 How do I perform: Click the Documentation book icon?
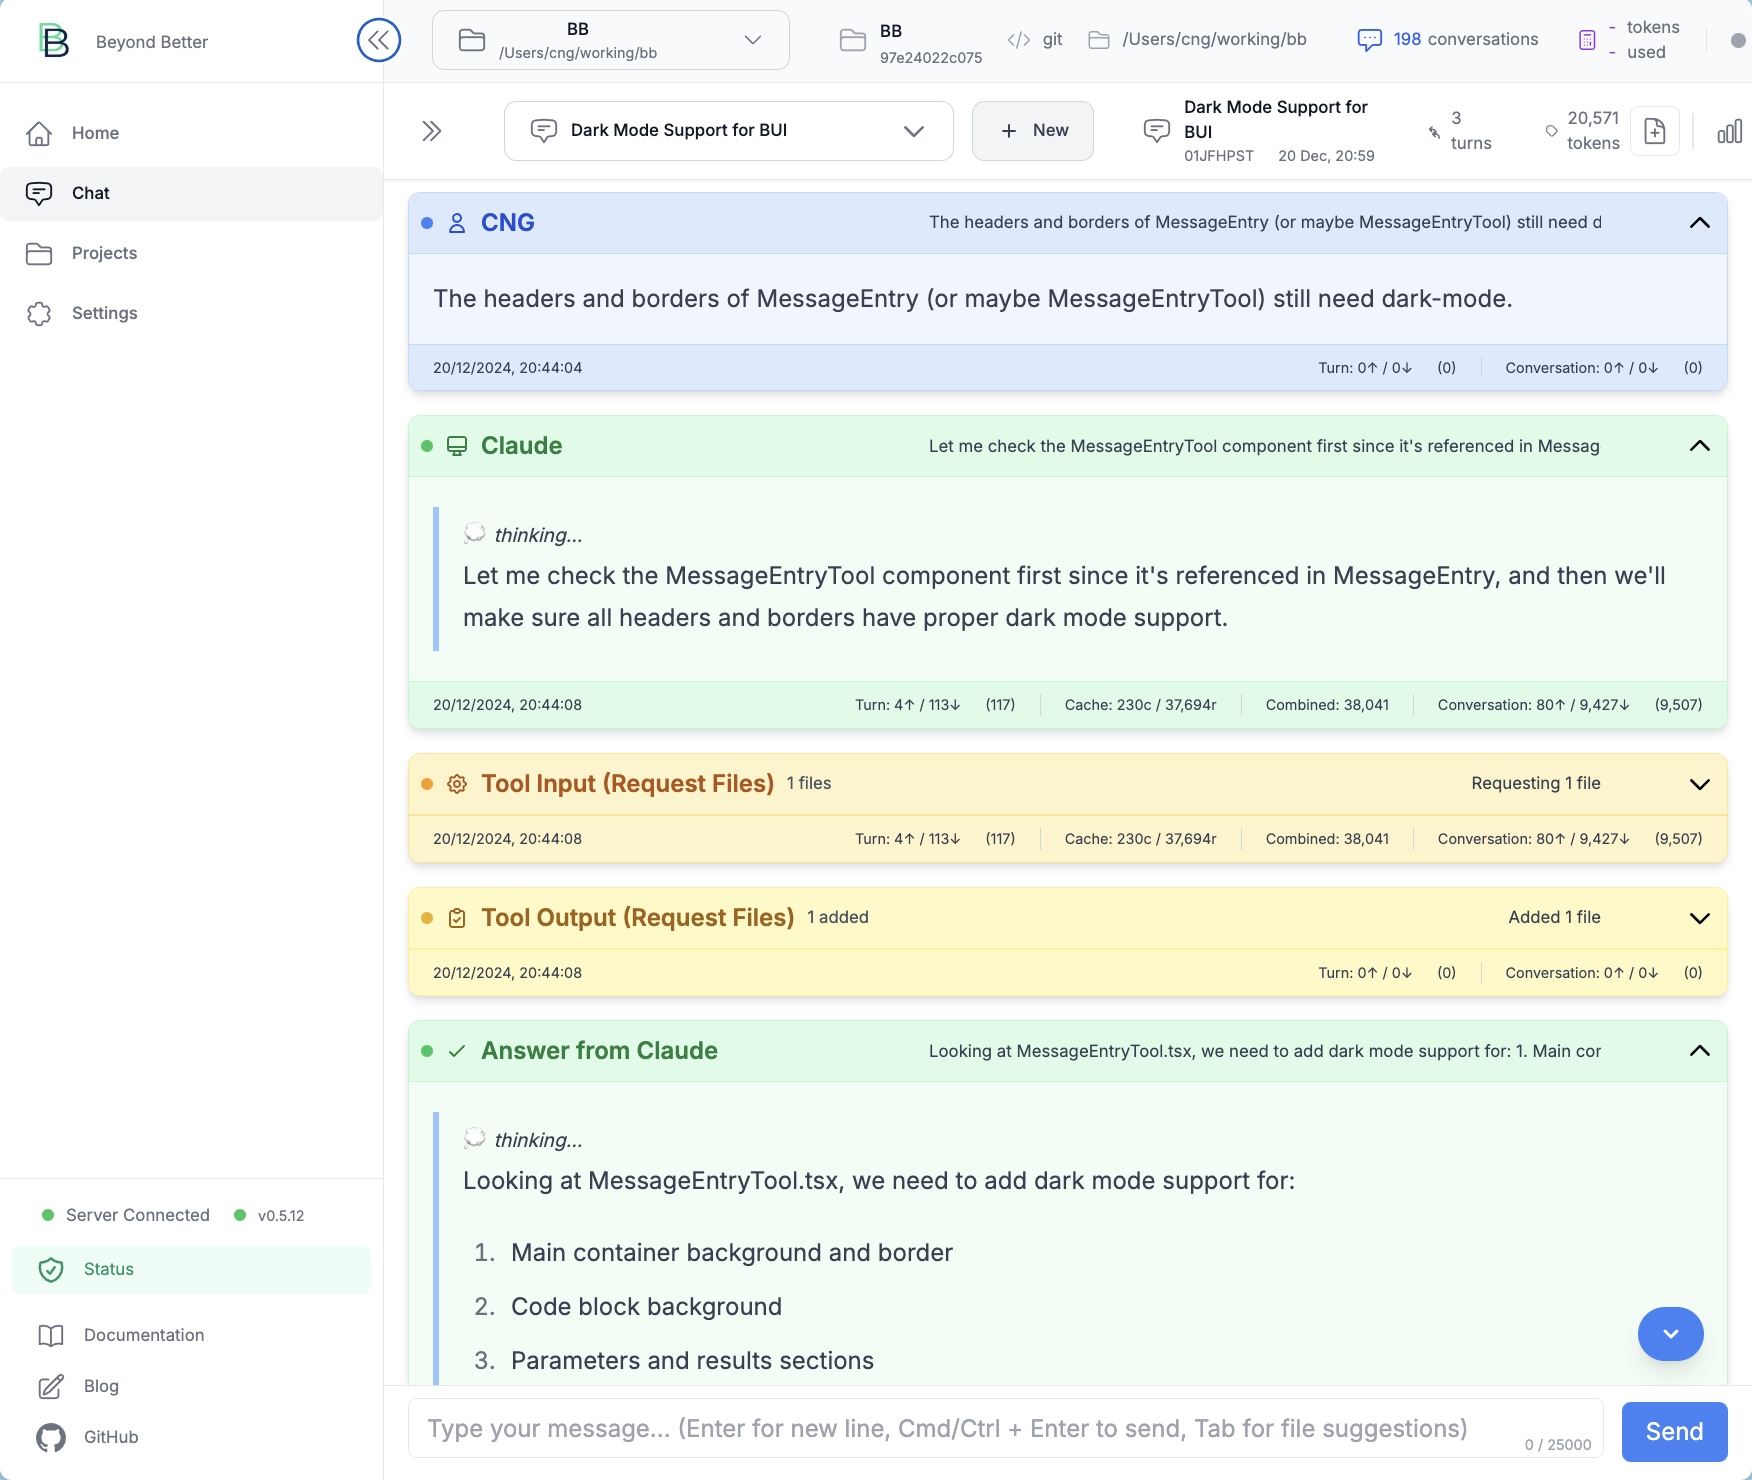pyautogui.click(x=51, y=1336)
